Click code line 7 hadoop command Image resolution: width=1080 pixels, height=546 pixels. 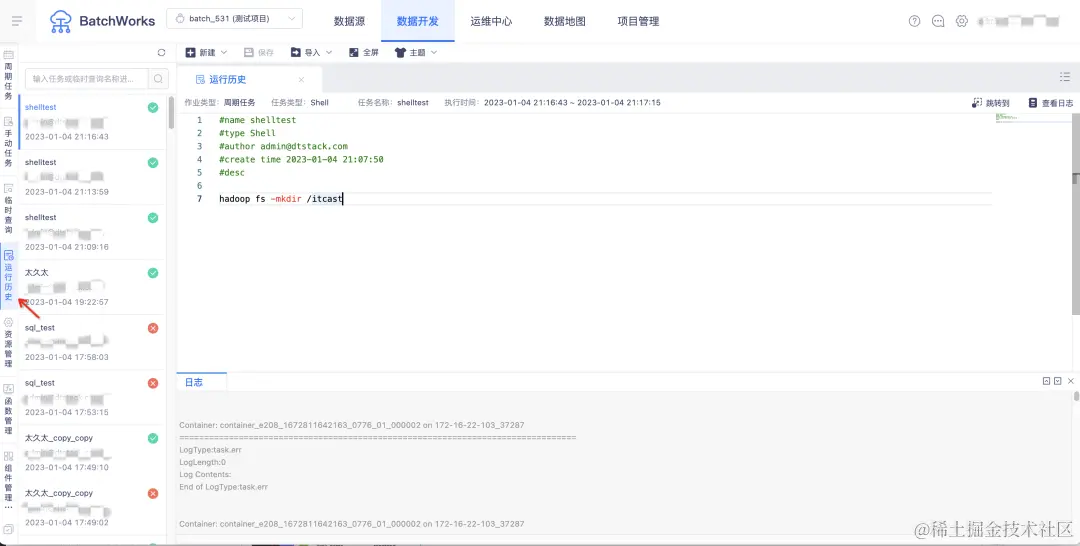tap(281, 199)
